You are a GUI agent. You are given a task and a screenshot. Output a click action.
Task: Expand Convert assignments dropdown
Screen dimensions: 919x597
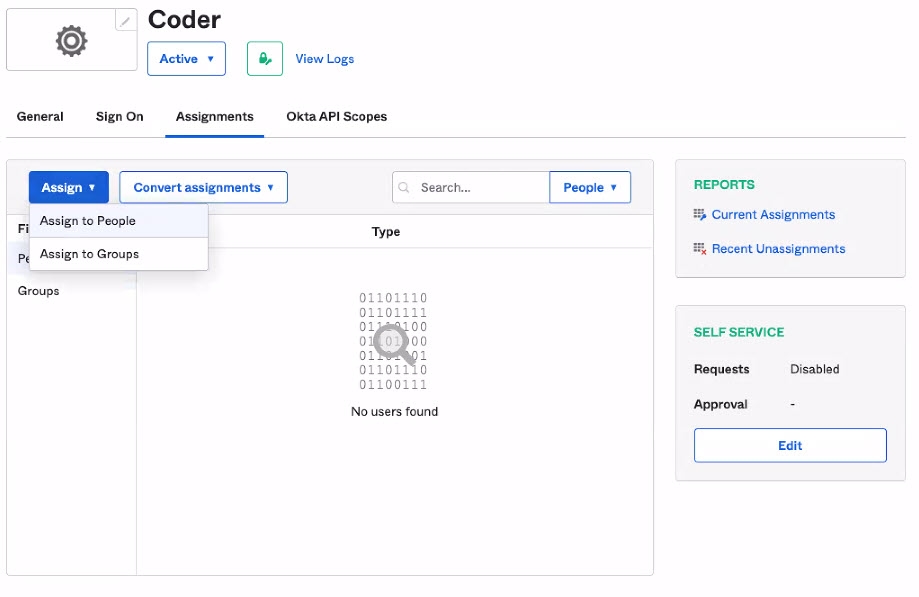point(203,187)
